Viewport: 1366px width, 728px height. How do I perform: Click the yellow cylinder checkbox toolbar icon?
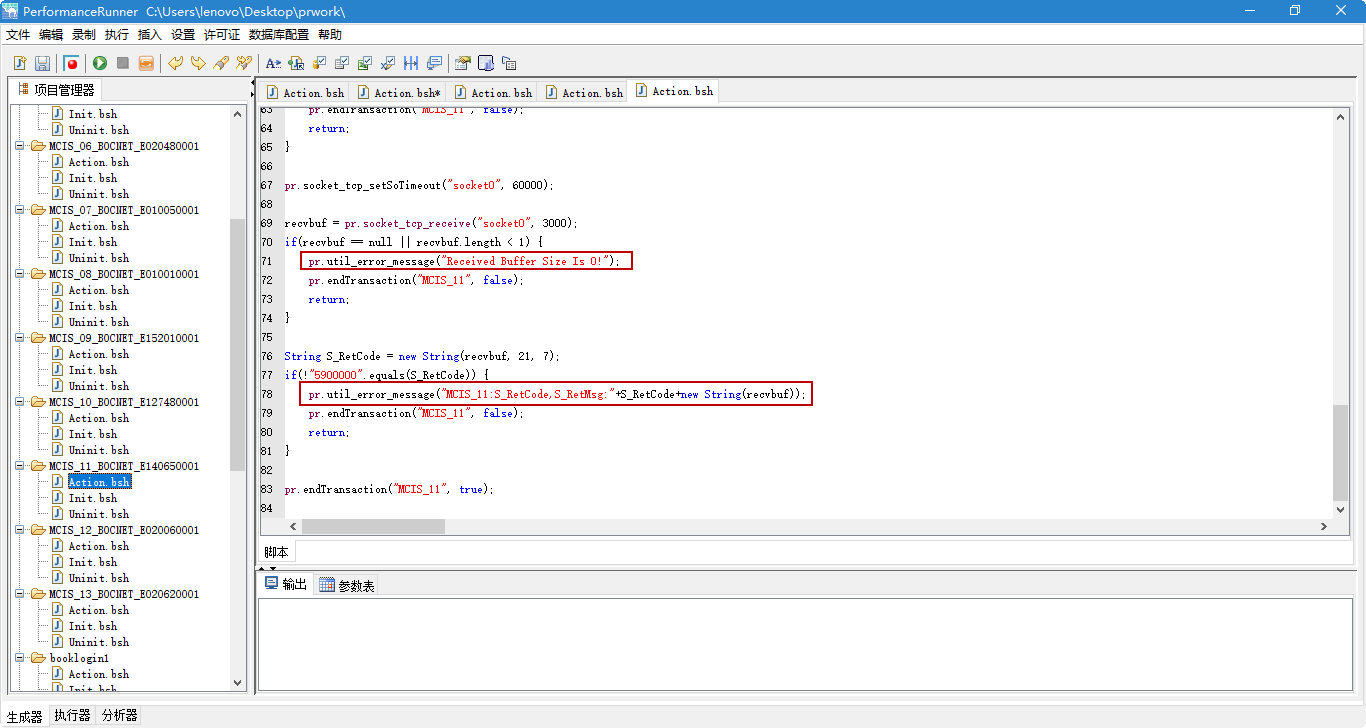pos(319,63)
